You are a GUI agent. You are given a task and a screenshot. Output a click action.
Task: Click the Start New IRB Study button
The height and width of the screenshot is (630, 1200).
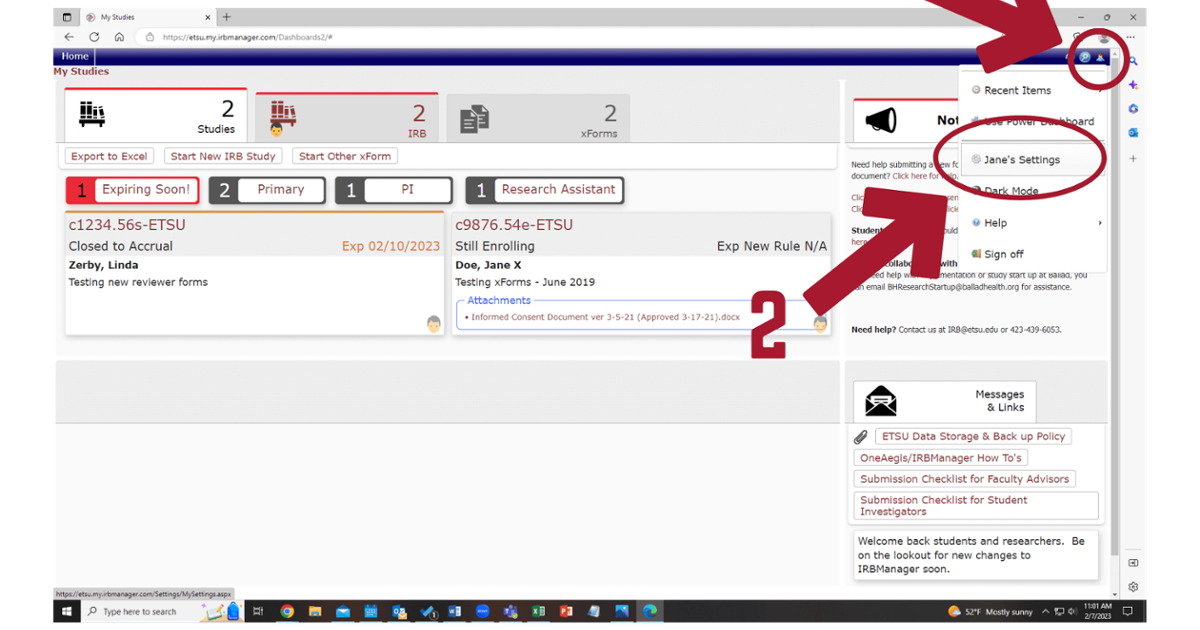coord(223,156)
